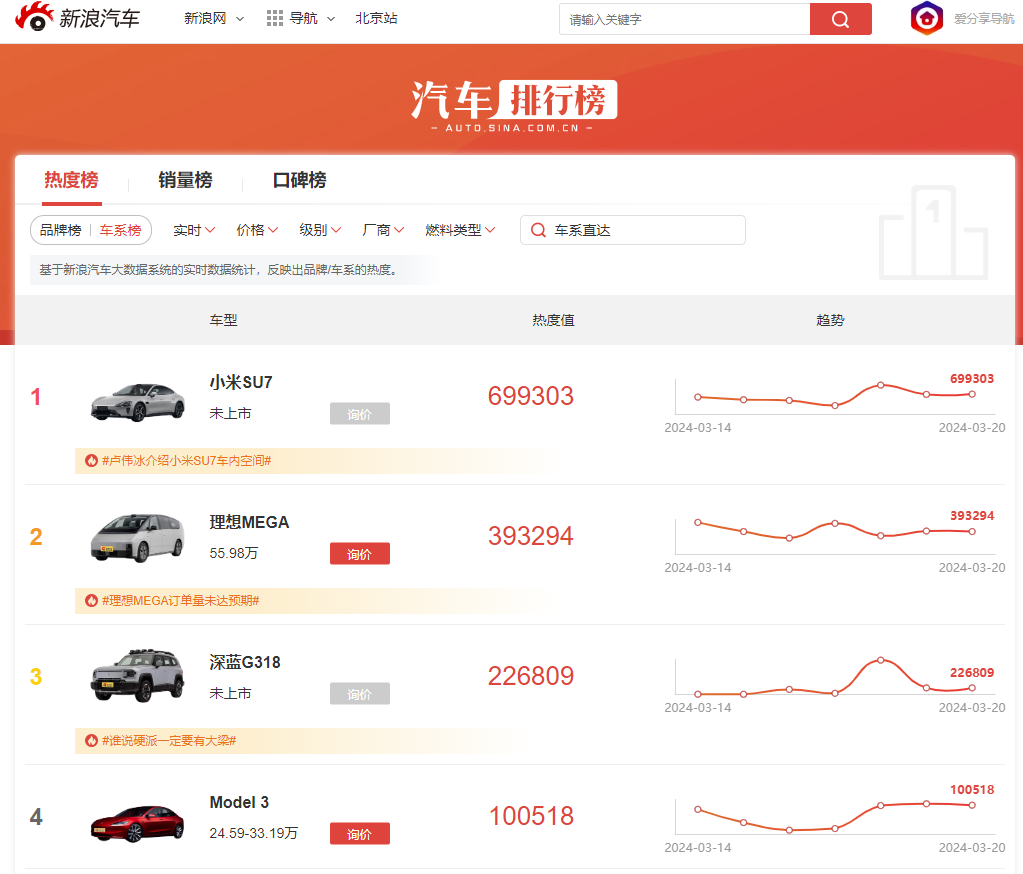
Task: Click the 699303 data point on SU7 trend chart
Action: (970, 394)
